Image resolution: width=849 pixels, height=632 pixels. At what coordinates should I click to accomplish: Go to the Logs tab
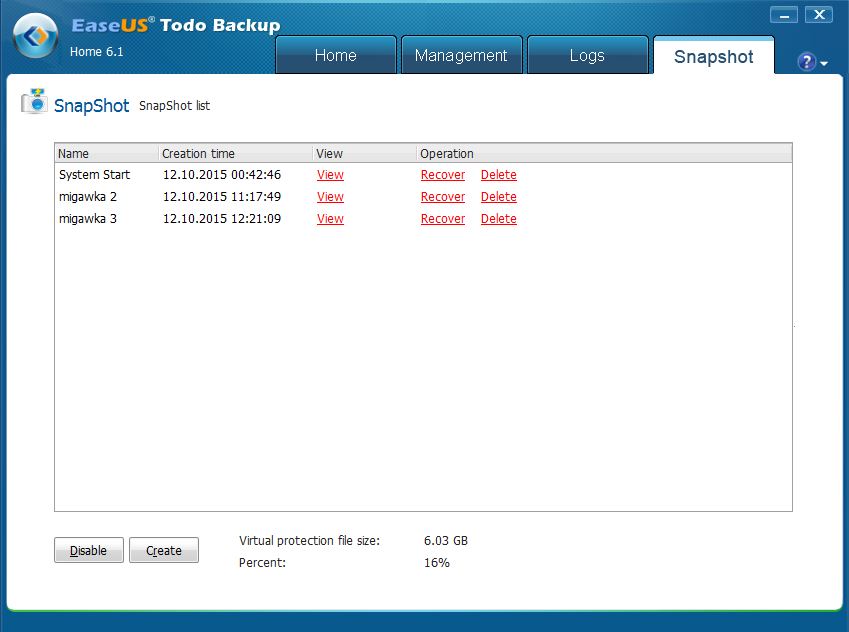(587, 55)
